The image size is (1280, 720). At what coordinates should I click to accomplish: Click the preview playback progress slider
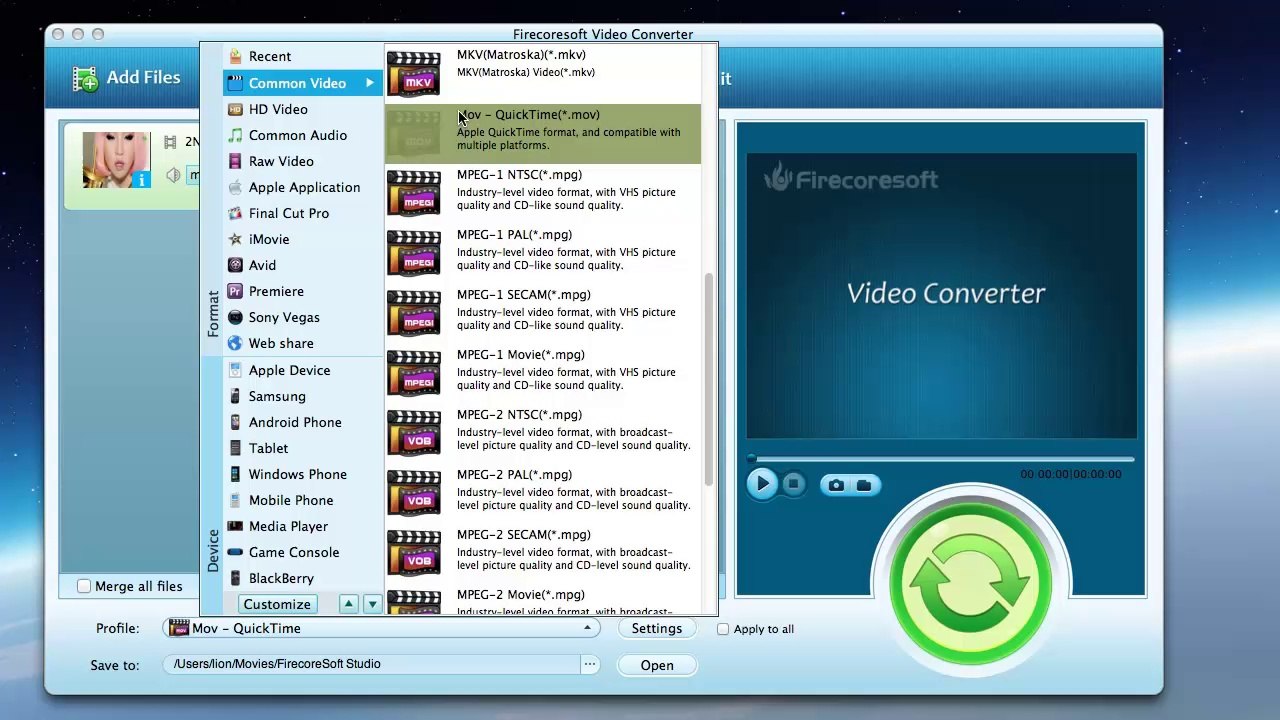(941, 459)
